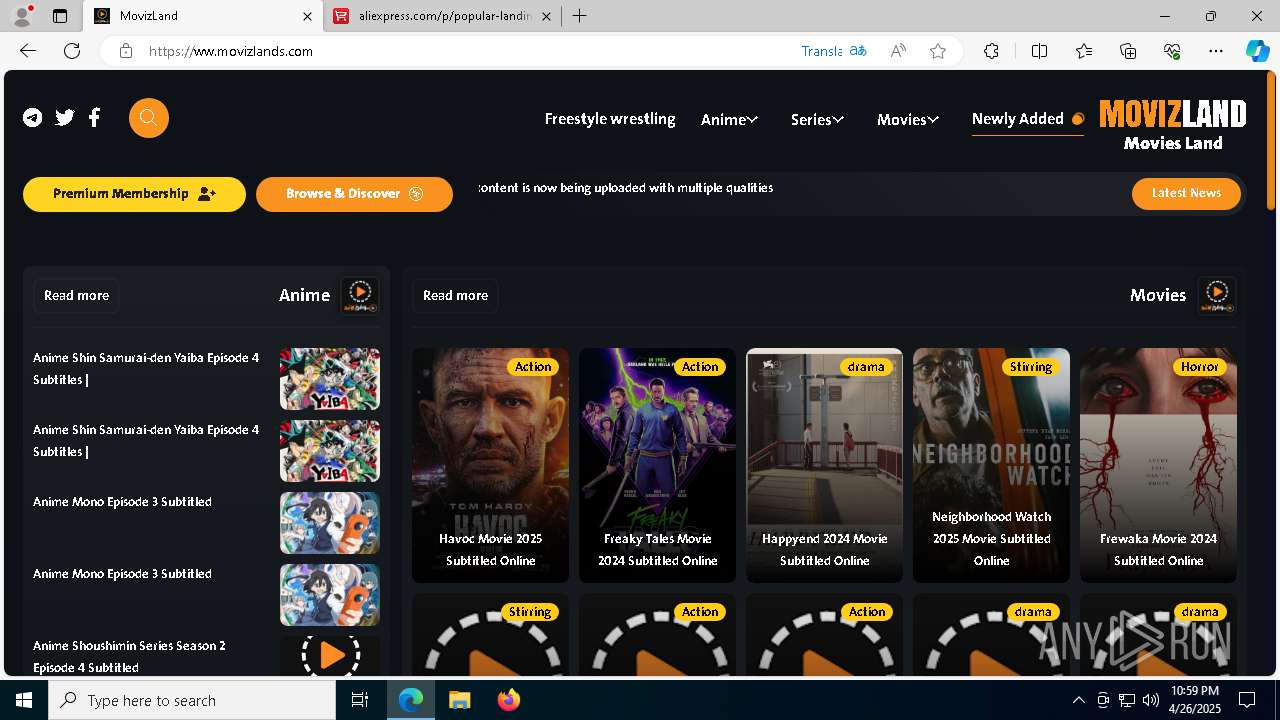Open Neighborhood Watch 2025 Movie poster
1280x720 pixels.
click(x=991, y=465)
